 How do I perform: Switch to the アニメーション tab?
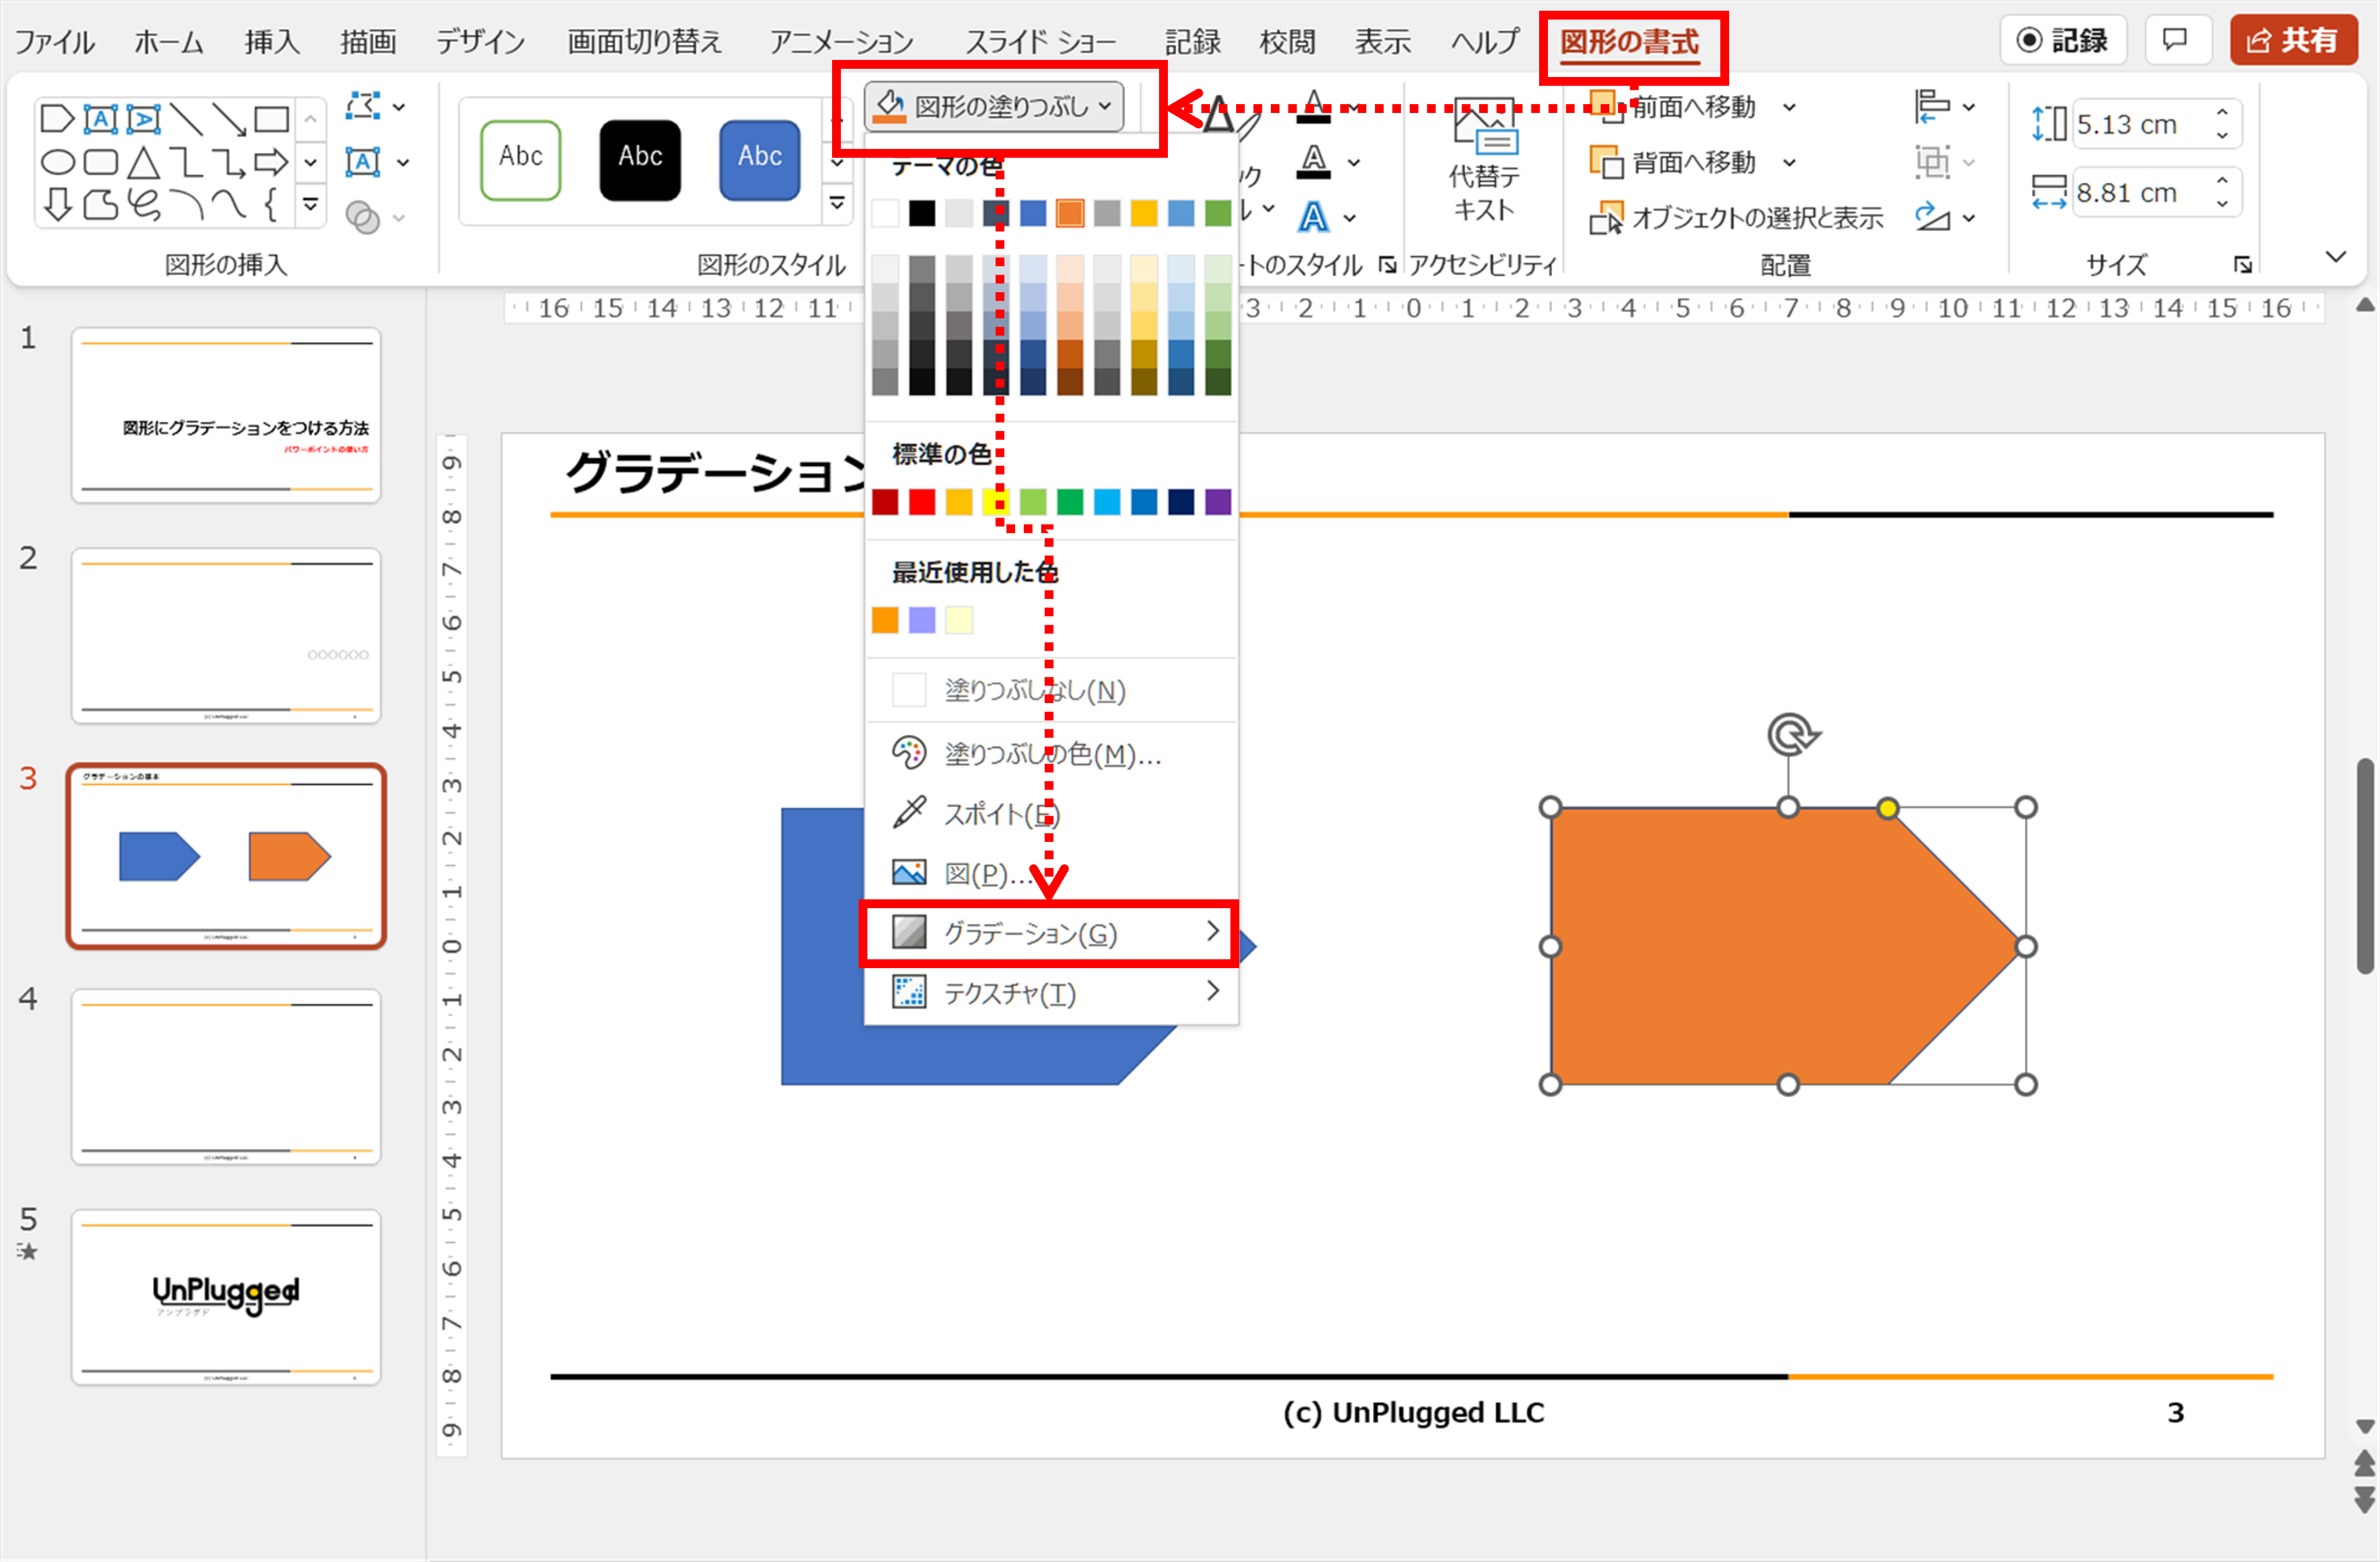point(841,42)
